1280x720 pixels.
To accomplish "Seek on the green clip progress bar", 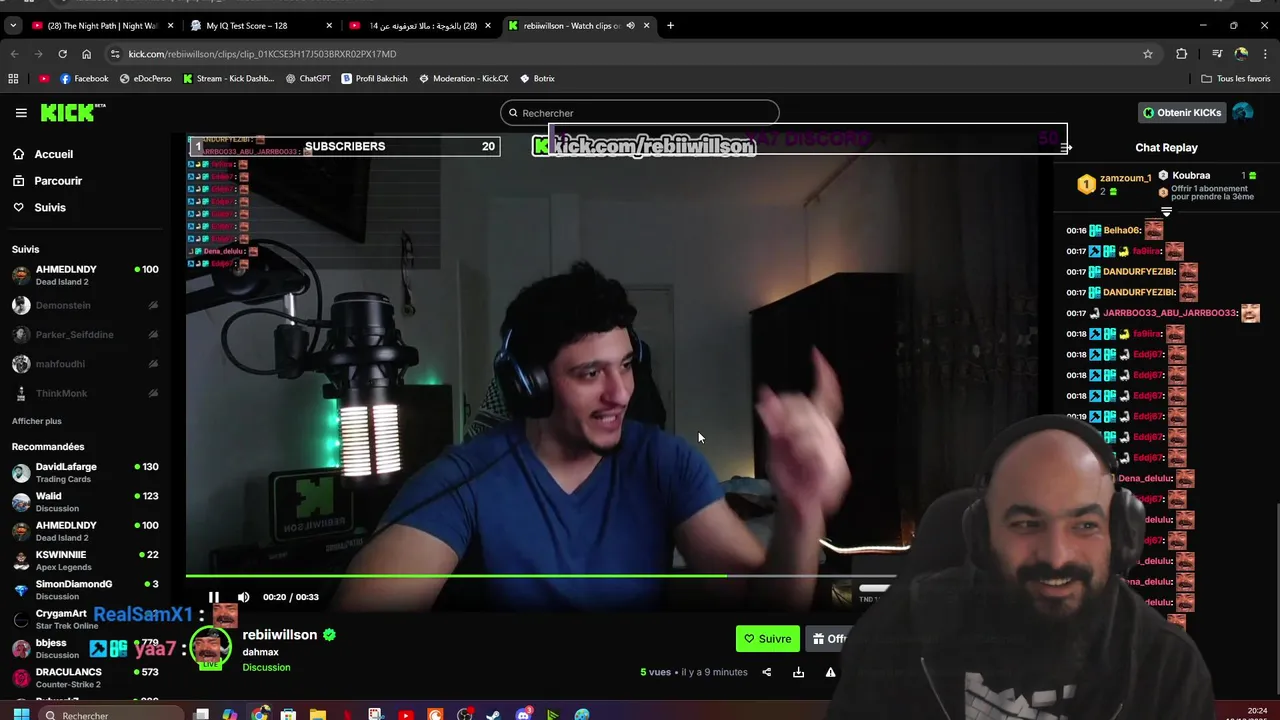I will (x=540, y=576).
